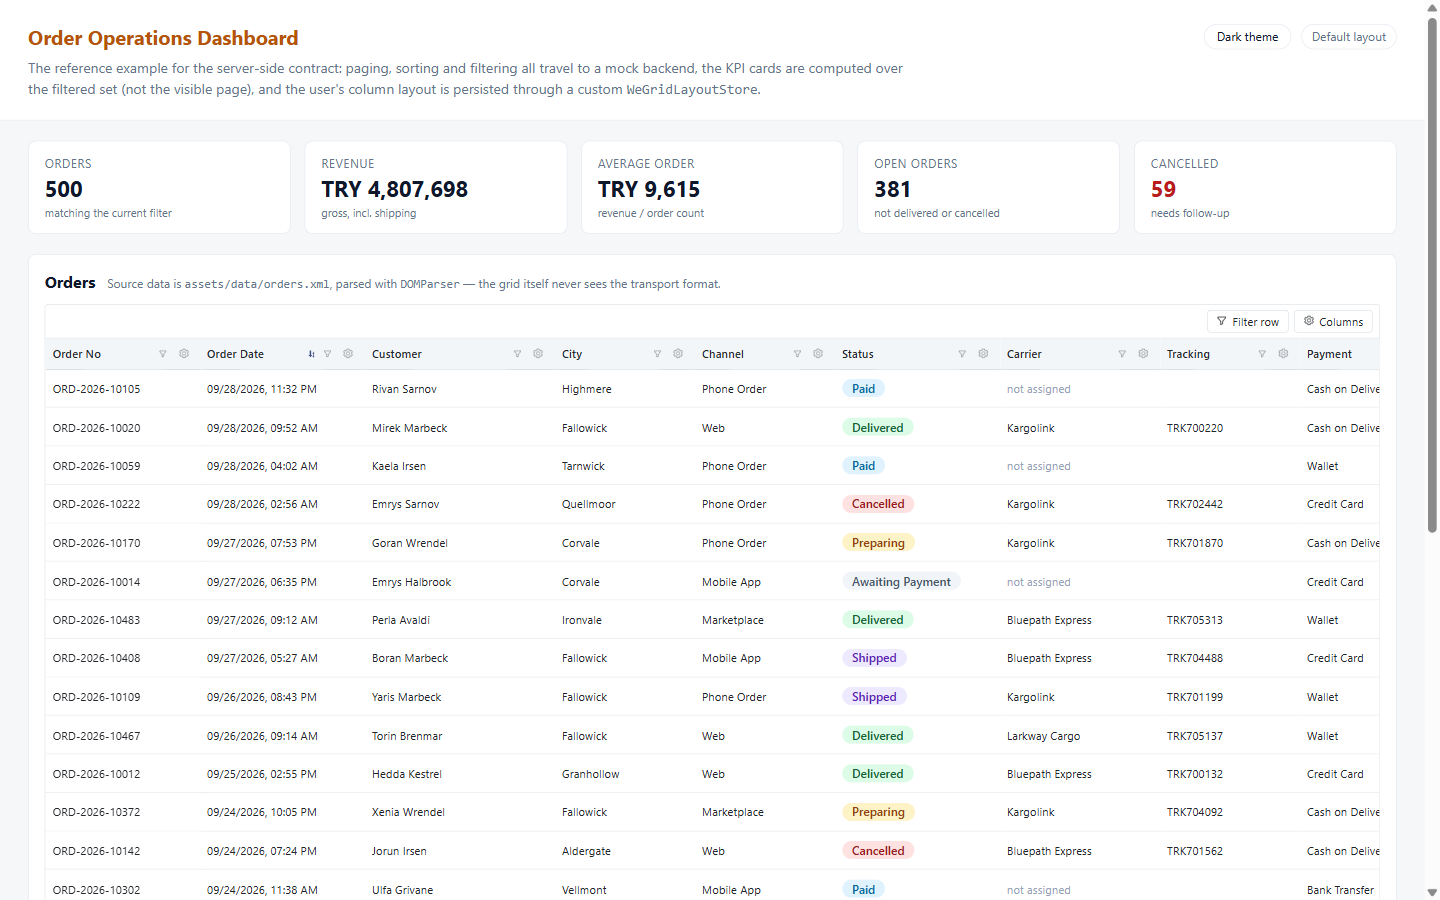Click the Awaiting Payment status badge
This screenshot has height=900, width=1440.
(901, 582)
